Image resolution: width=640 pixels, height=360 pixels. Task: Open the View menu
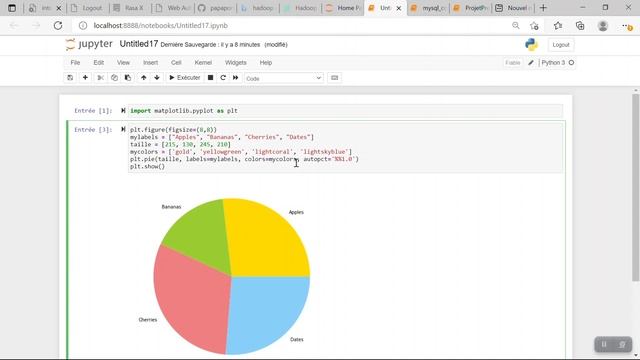click(123, 62)
